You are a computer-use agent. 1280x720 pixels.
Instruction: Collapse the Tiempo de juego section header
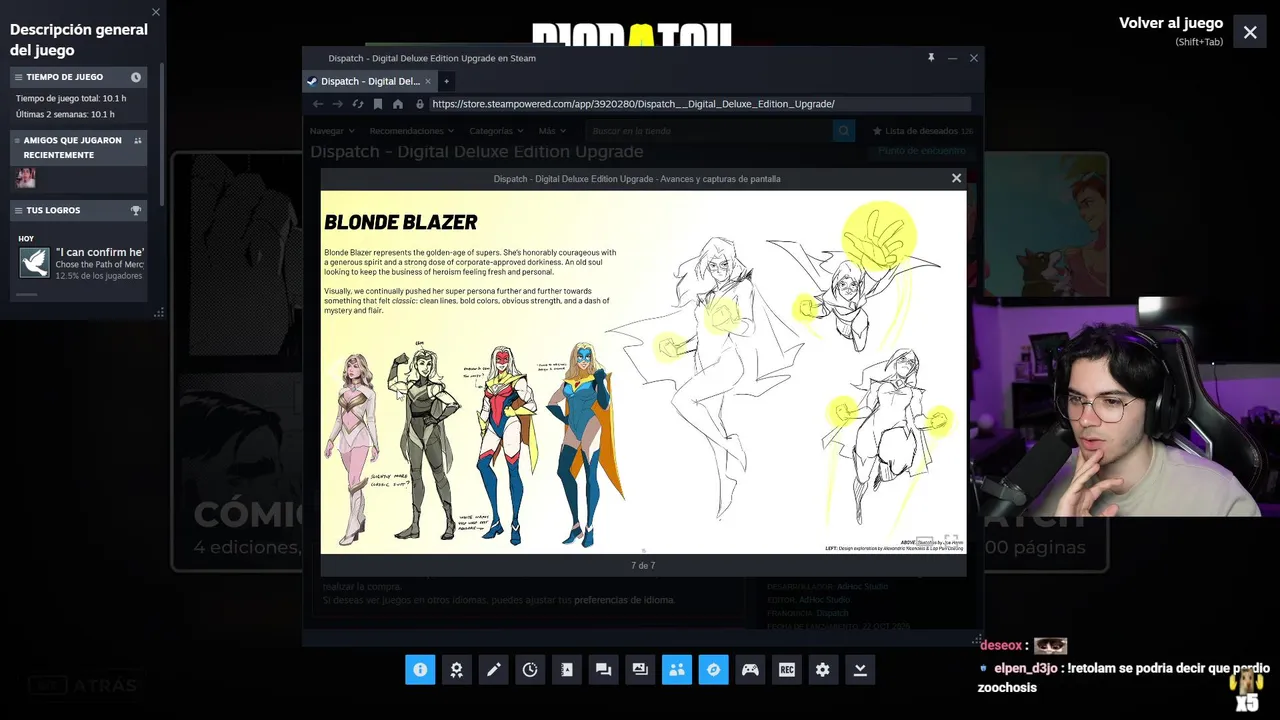(78, 77)
